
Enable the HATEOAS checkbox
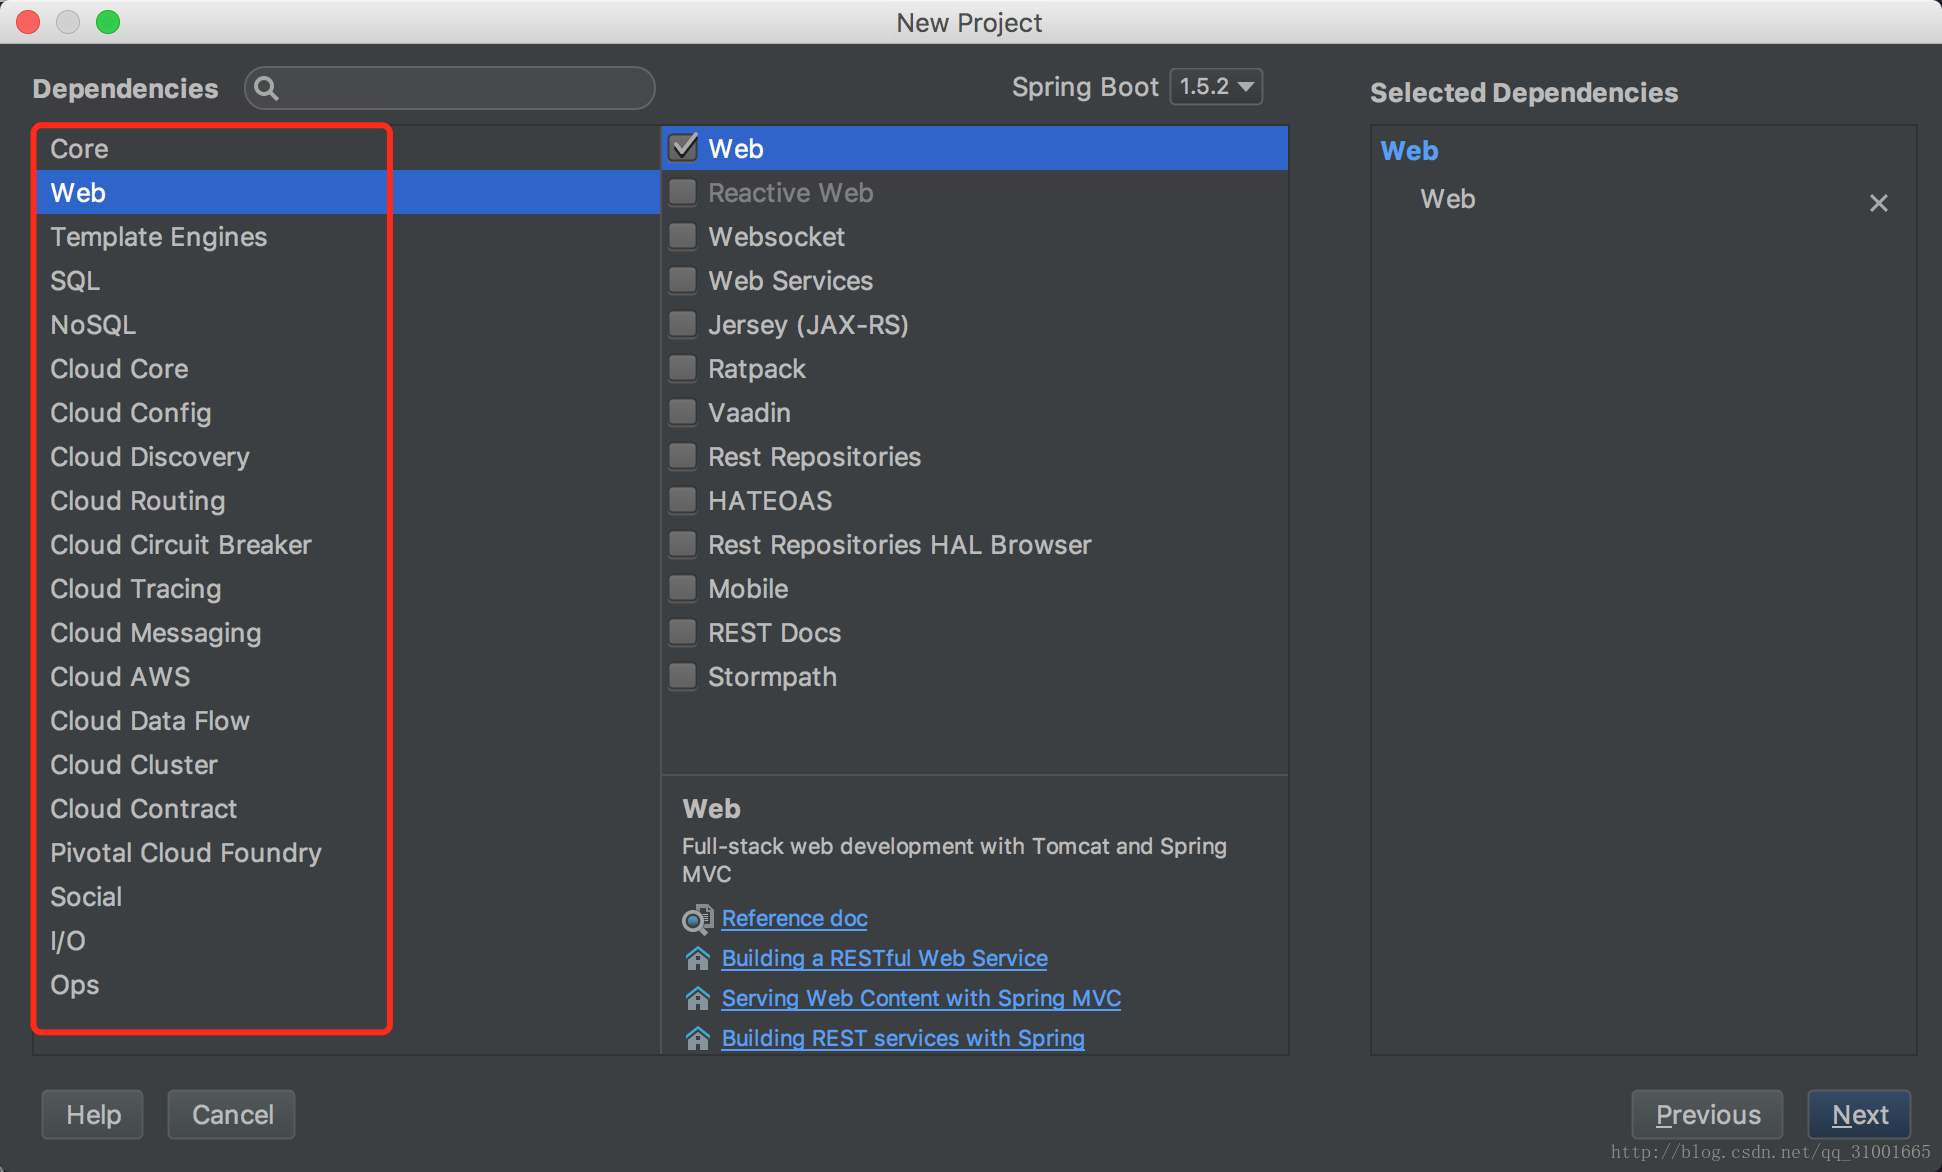683,500
